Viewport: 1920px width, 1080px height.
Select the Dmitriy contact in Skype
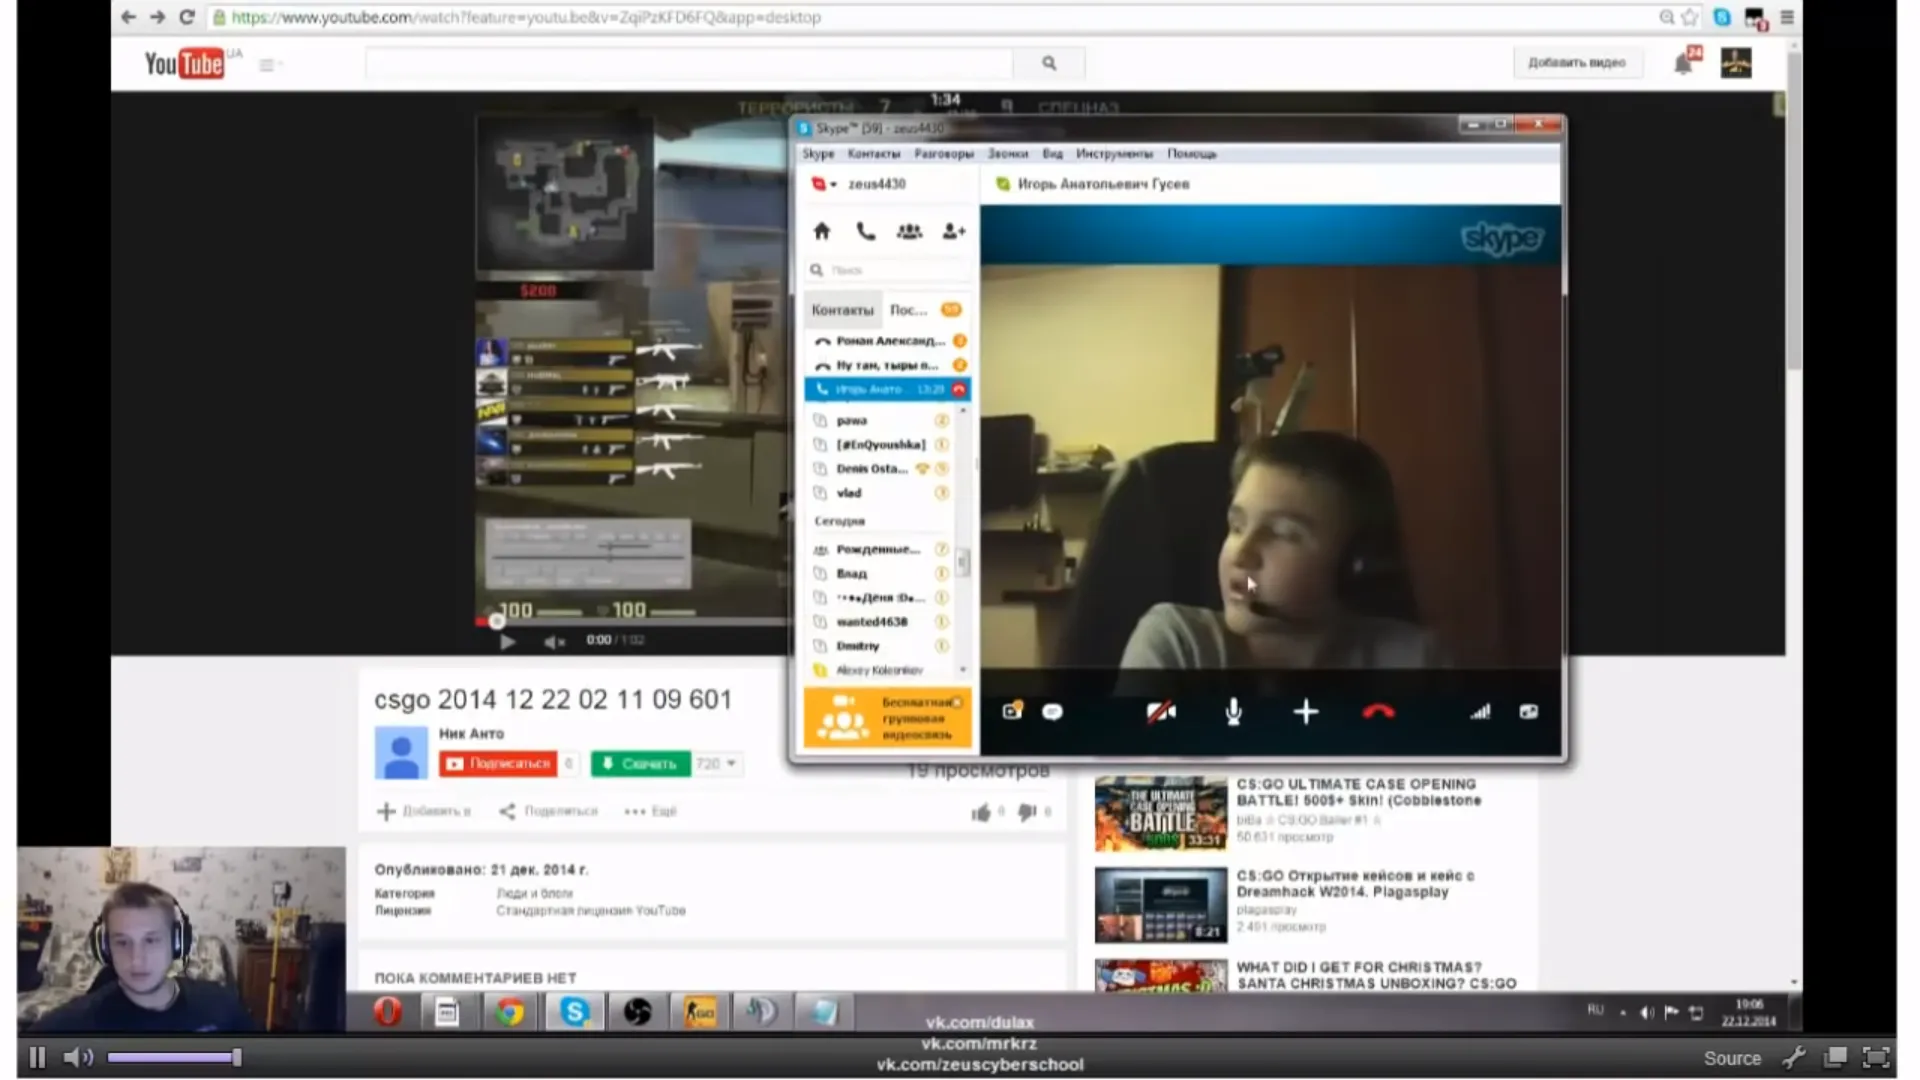[880, 646]
